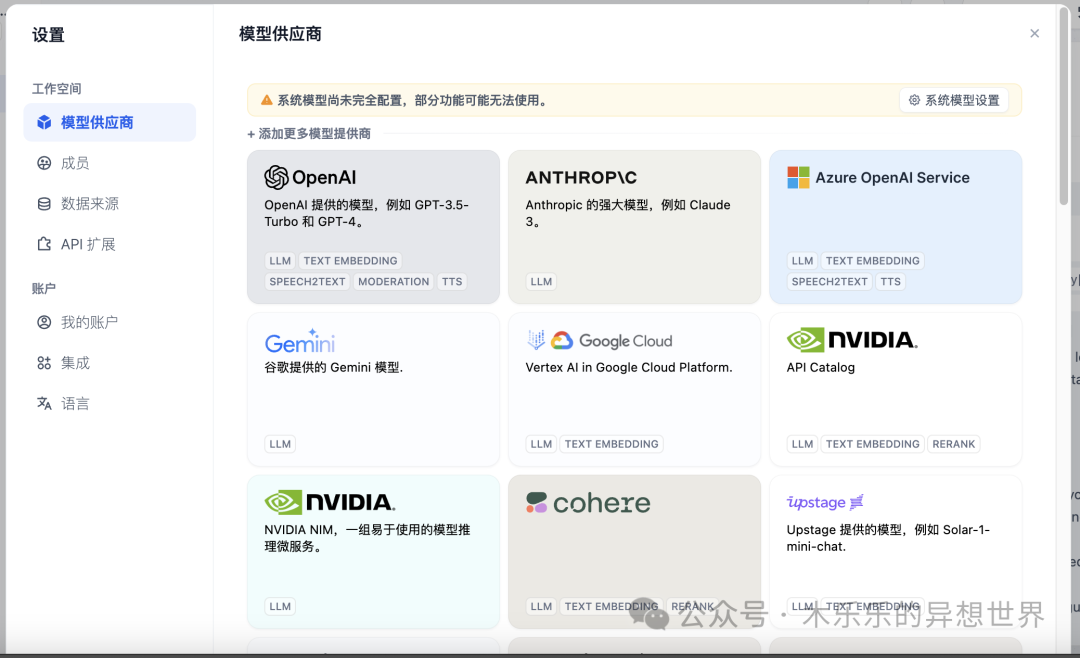Click the OpenAI logo on provider card
This screenshot has width=1080, height=658.
[x=310, y=178]
